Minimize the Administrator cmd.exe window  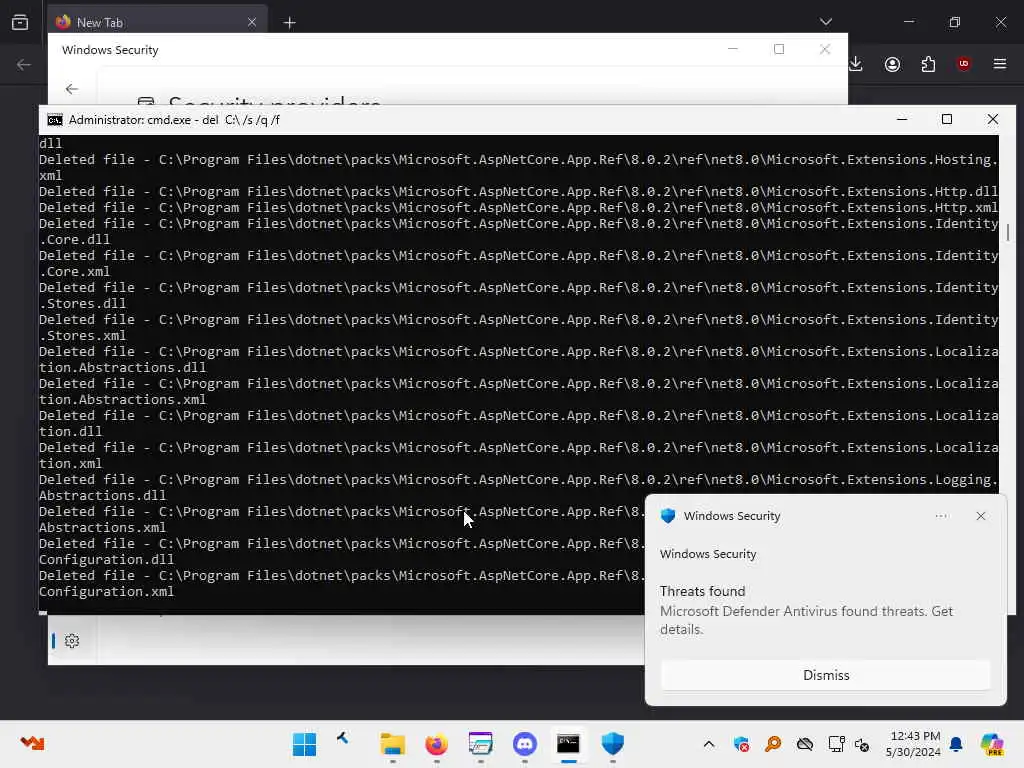pos(902,120)
